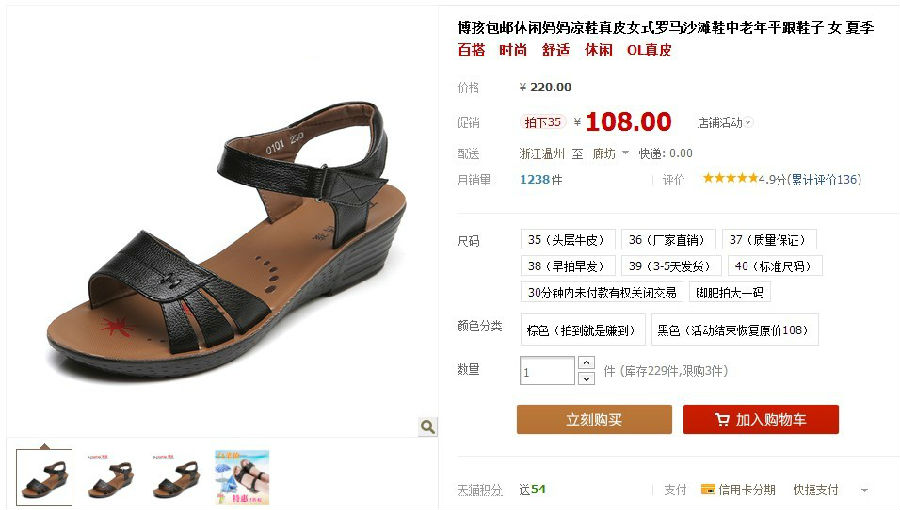Screen dimensions: 900x510
Task: Pick the 黑色 black color option
Action: tap(734, 329)
